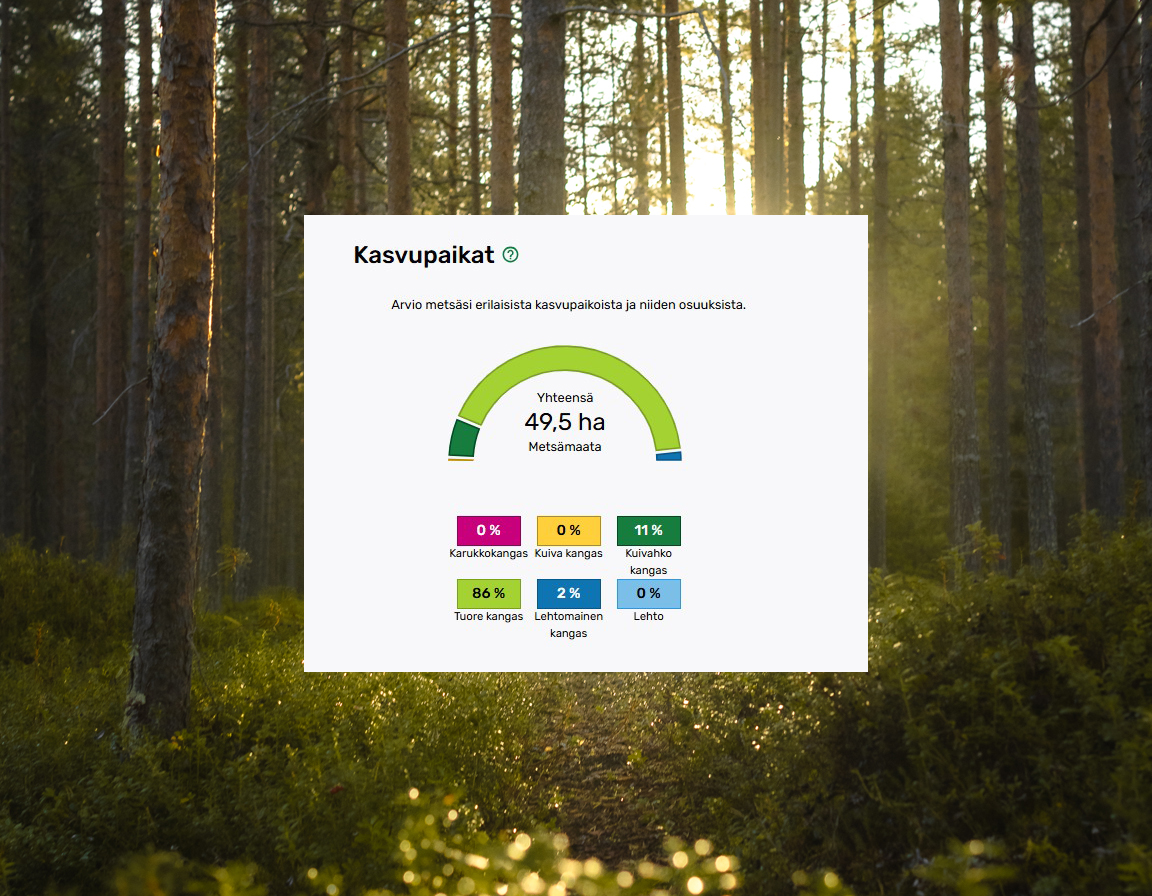Viewport: 1152px width, 896px height.
Task: Click the Kasvupaikat heading
Action: (424, 255)
